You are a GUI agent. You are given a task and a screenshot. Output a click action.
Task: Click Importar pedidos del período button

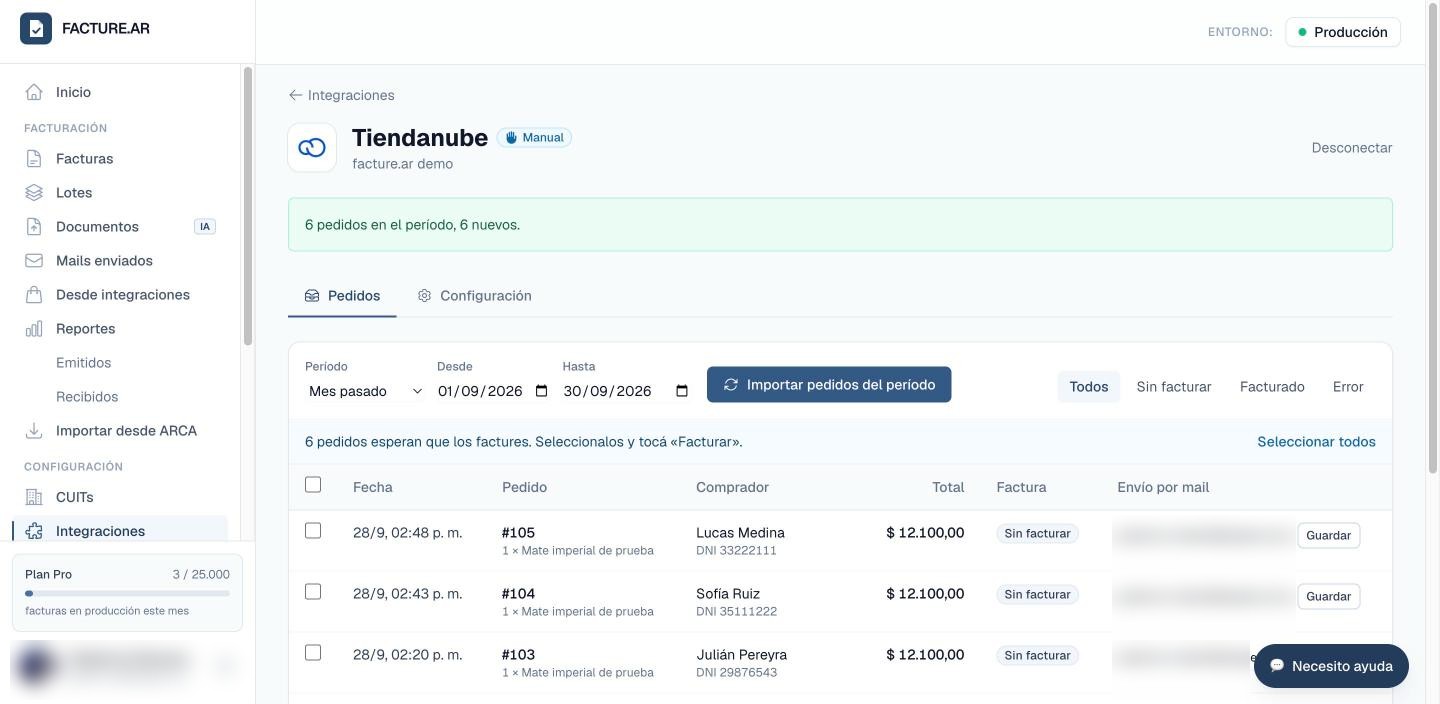829,385
